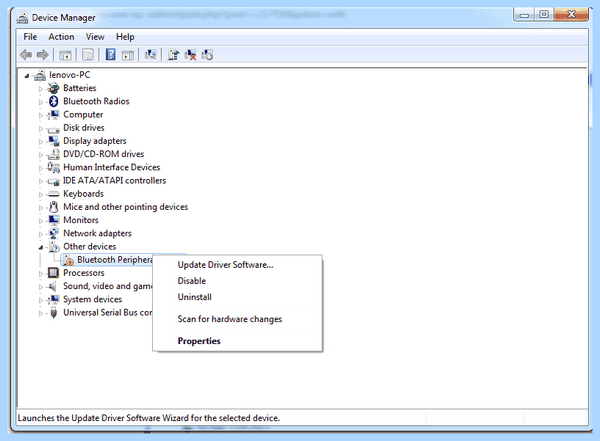
Task: Click the Bluetooth Peripheral warning icon
Action: pyautogui.click(x=68, y=260)
